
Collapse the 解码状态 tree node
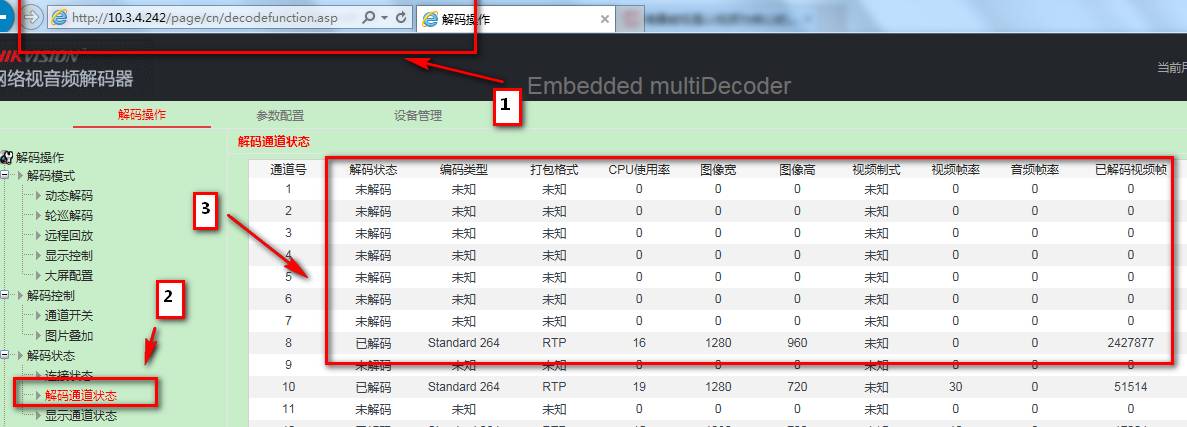(x=5, y=355)
